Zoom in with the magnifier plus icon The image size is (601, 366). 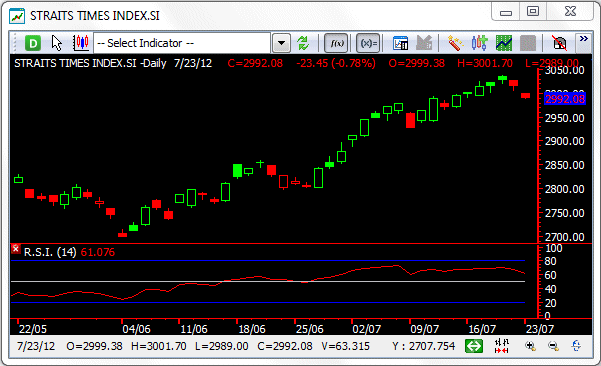point(530,346)
